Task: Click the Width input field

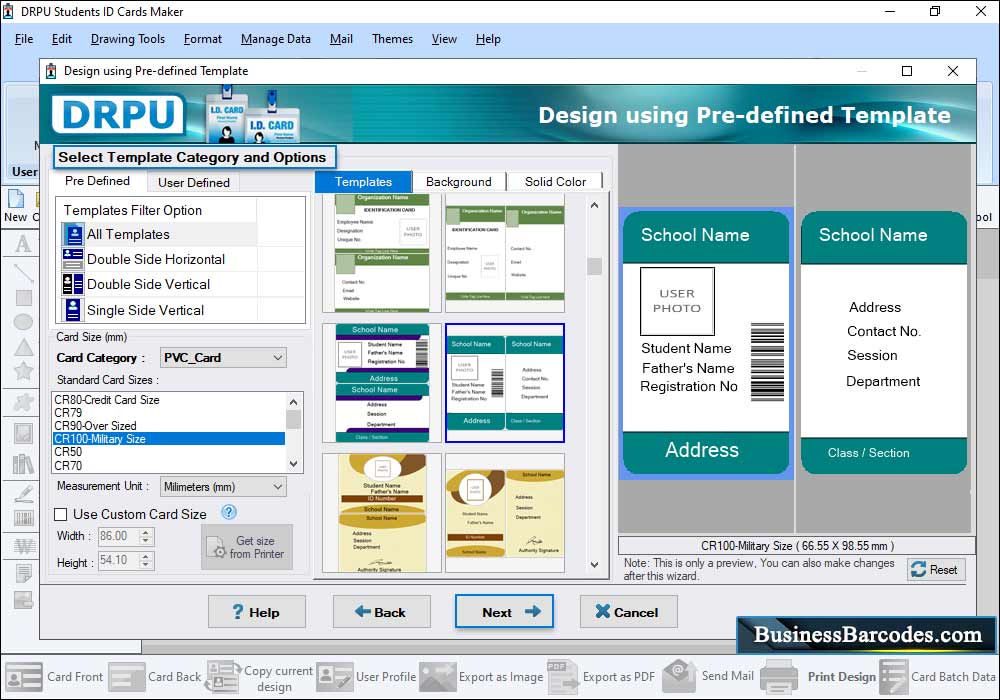Action: 119,536
